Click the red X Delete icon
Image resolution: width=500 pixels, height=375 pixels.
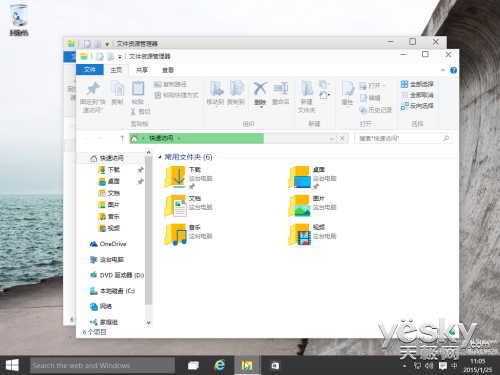tap(260, 88)
